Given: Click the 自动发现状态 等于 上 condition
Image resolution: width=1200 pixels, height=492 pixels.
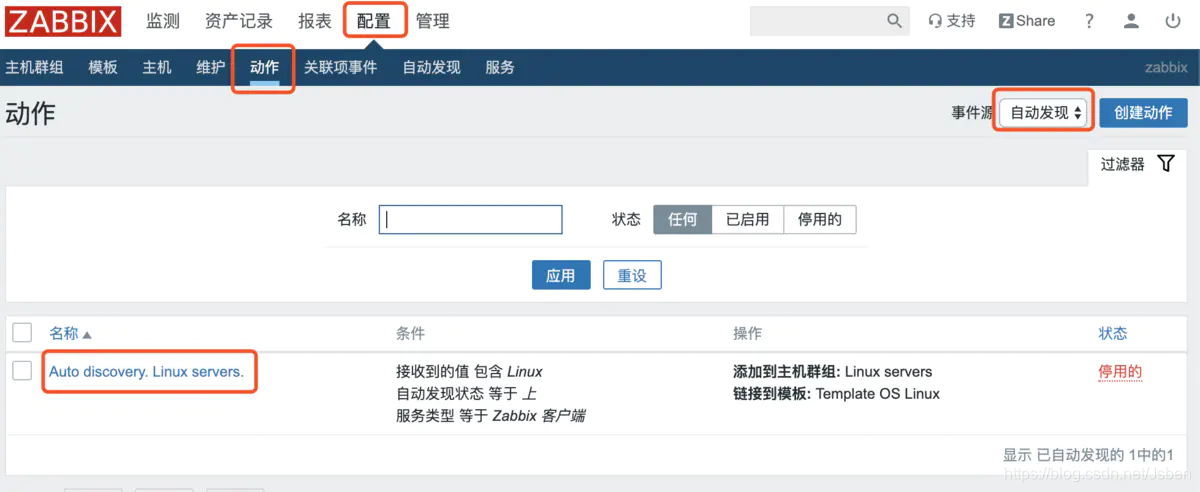Looking at the screenshot, I should [466, 393].
